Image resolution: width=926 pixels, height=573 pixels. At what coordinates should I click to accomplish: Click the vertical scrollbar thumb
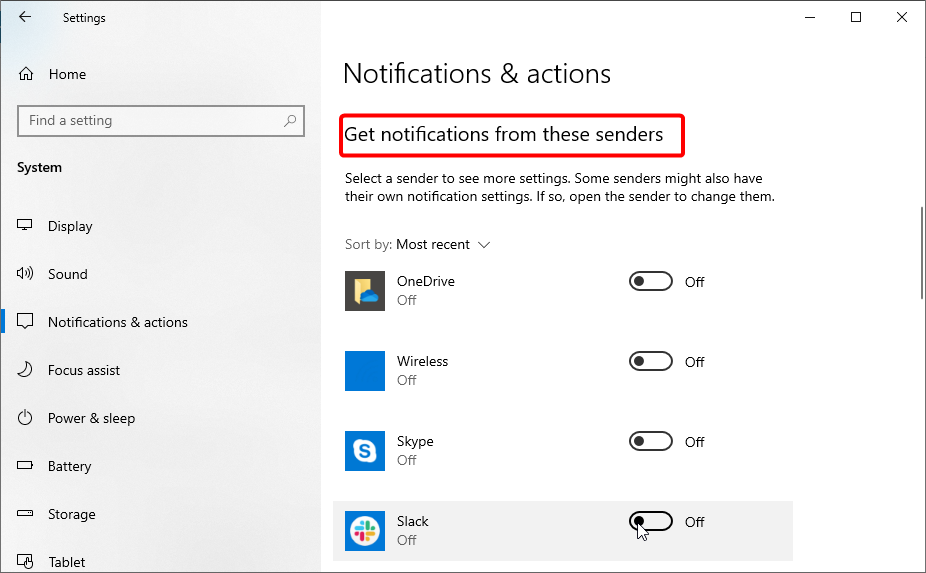(x=921, y=253)
